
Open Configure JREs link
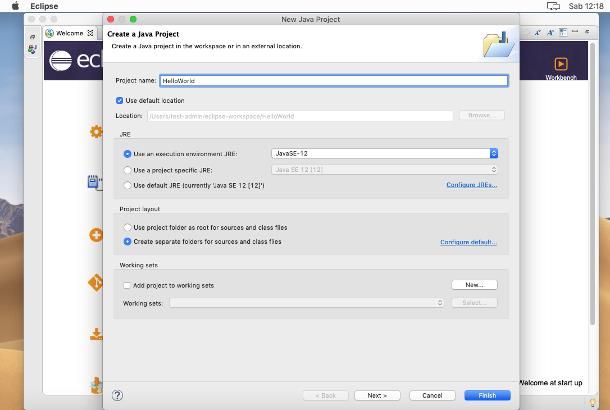(x=472, y=185)
